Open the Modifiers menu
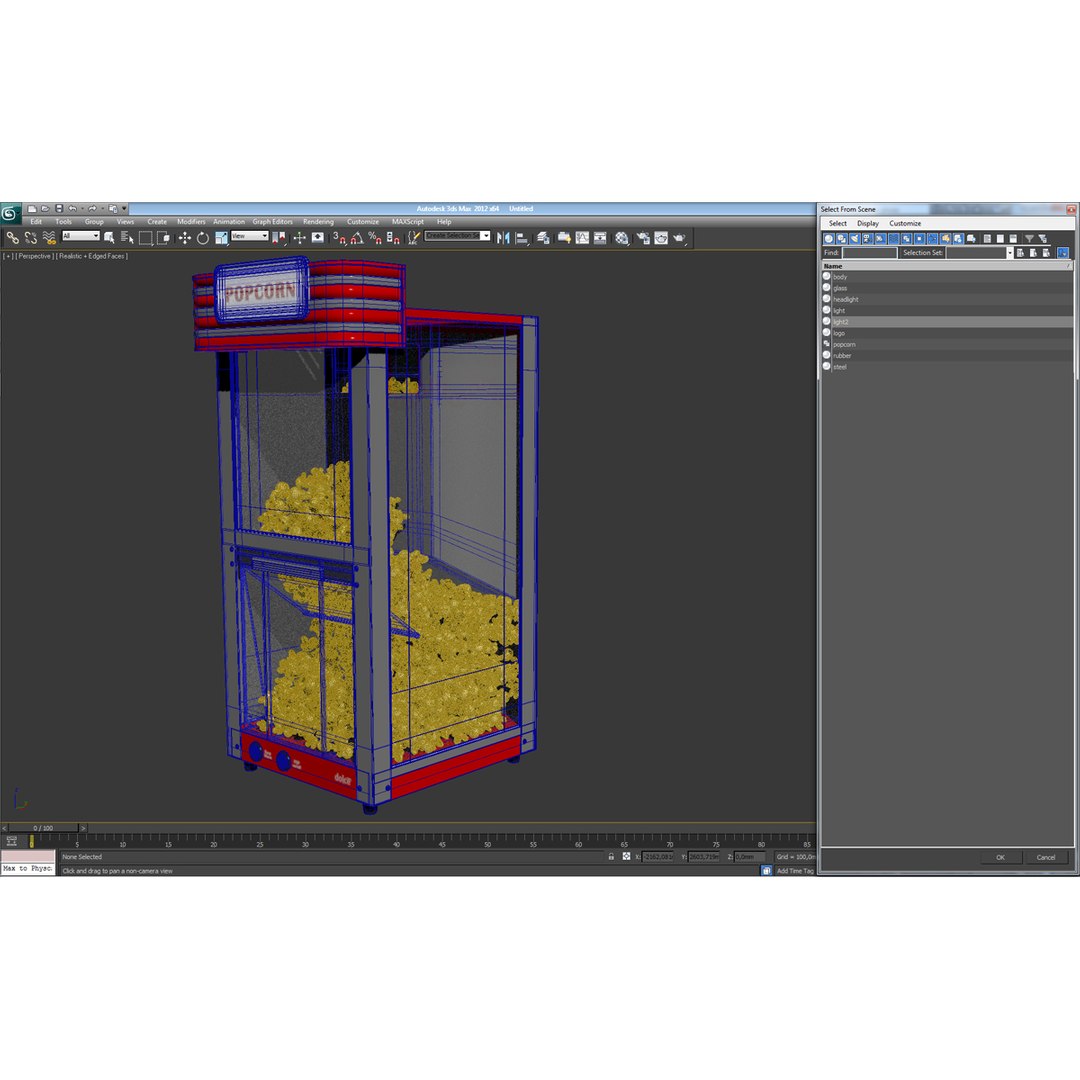1080x1080 pixels. coord(191,222)
